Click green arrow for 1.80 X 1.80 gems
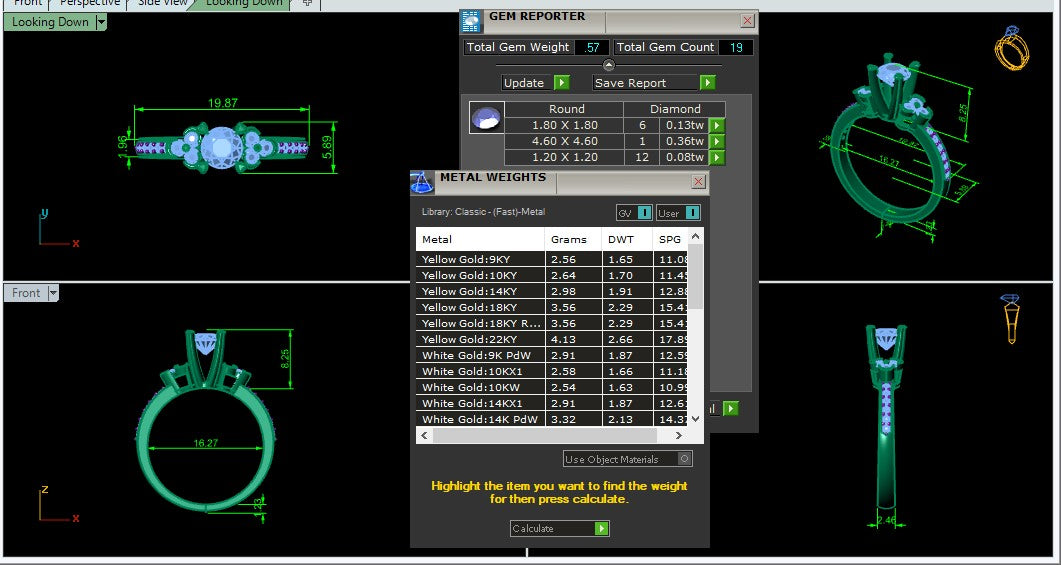The height and width of the screenshot is (565, 1061). (717, 125)
